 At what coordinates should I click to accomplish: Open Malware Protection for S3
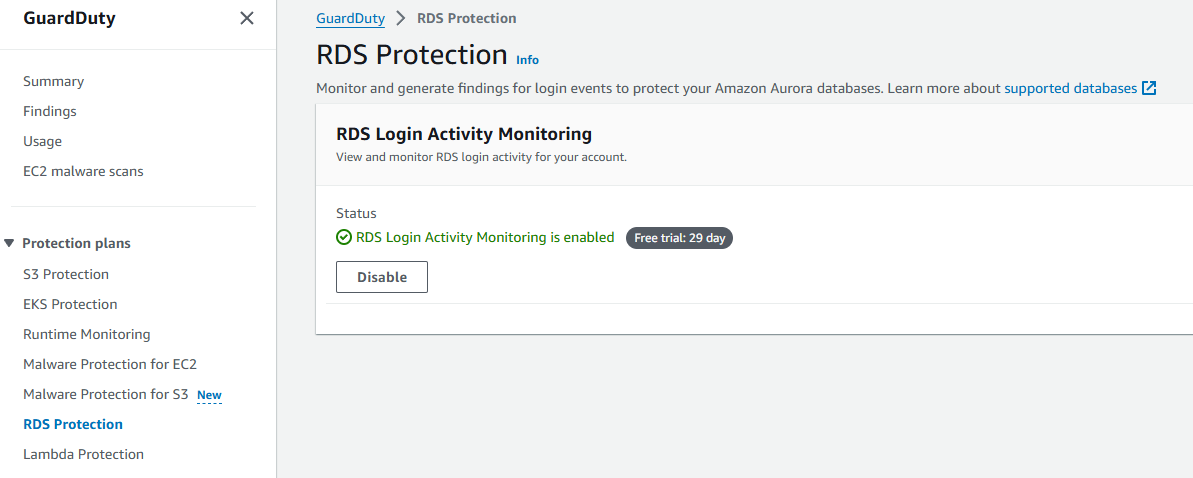tap(106, 394)
